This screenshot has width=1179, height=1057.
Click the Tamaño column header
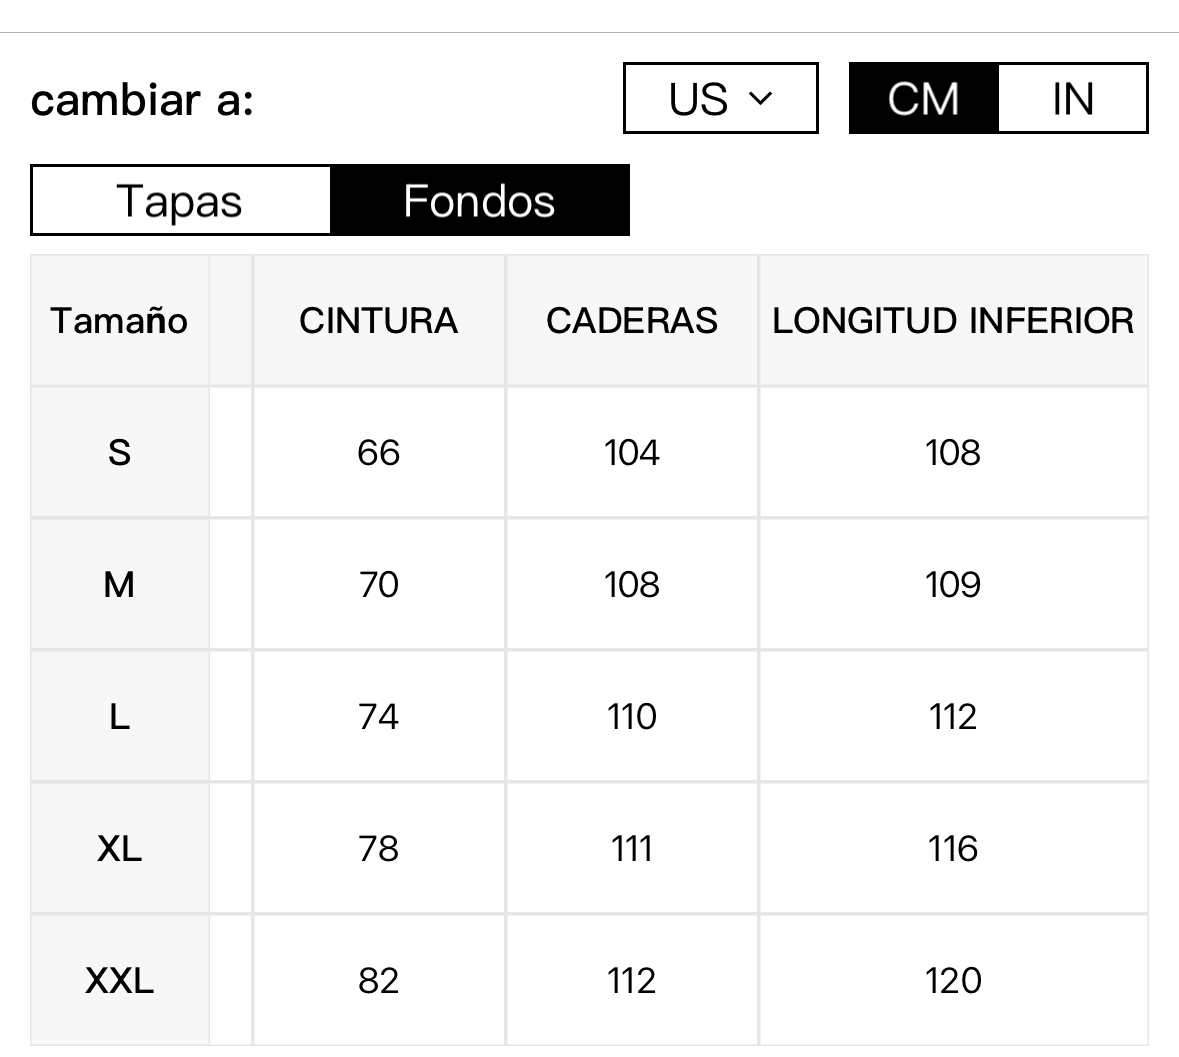click(119, 320)
